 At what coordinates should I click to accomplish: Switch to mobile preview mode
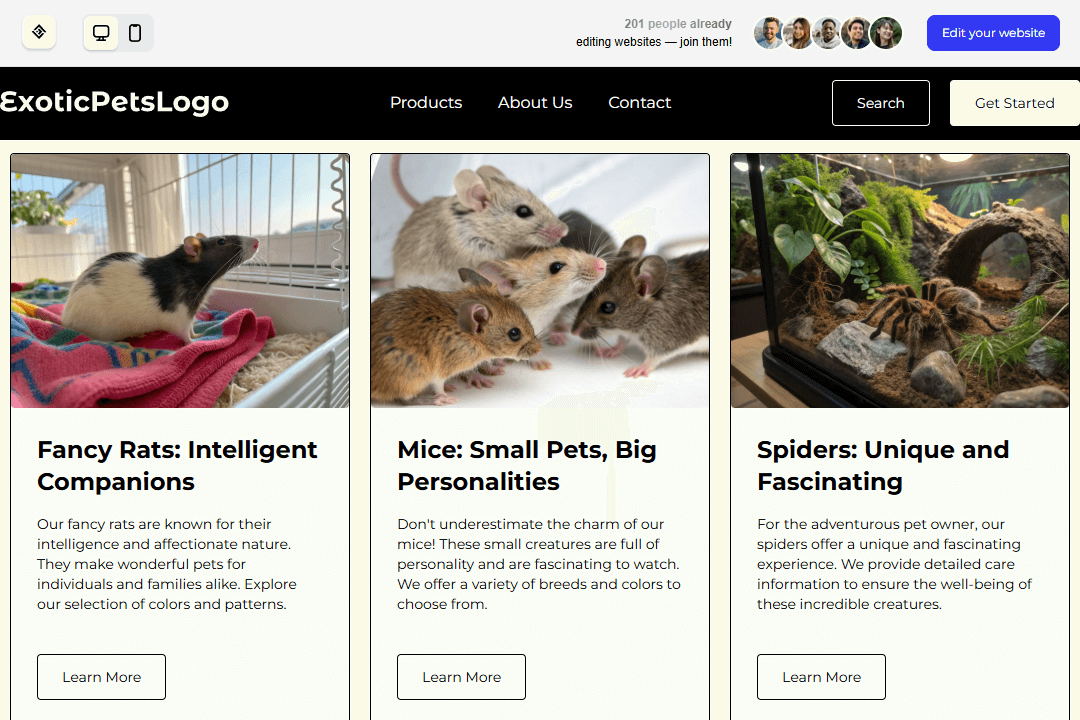point(135,33)
